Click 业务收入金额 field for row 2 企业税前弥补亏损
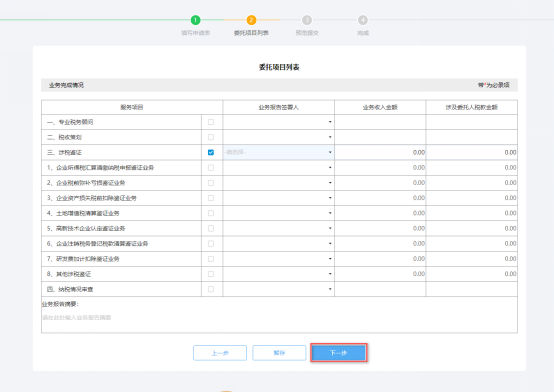Screen dimensions: 554x392 380,183
